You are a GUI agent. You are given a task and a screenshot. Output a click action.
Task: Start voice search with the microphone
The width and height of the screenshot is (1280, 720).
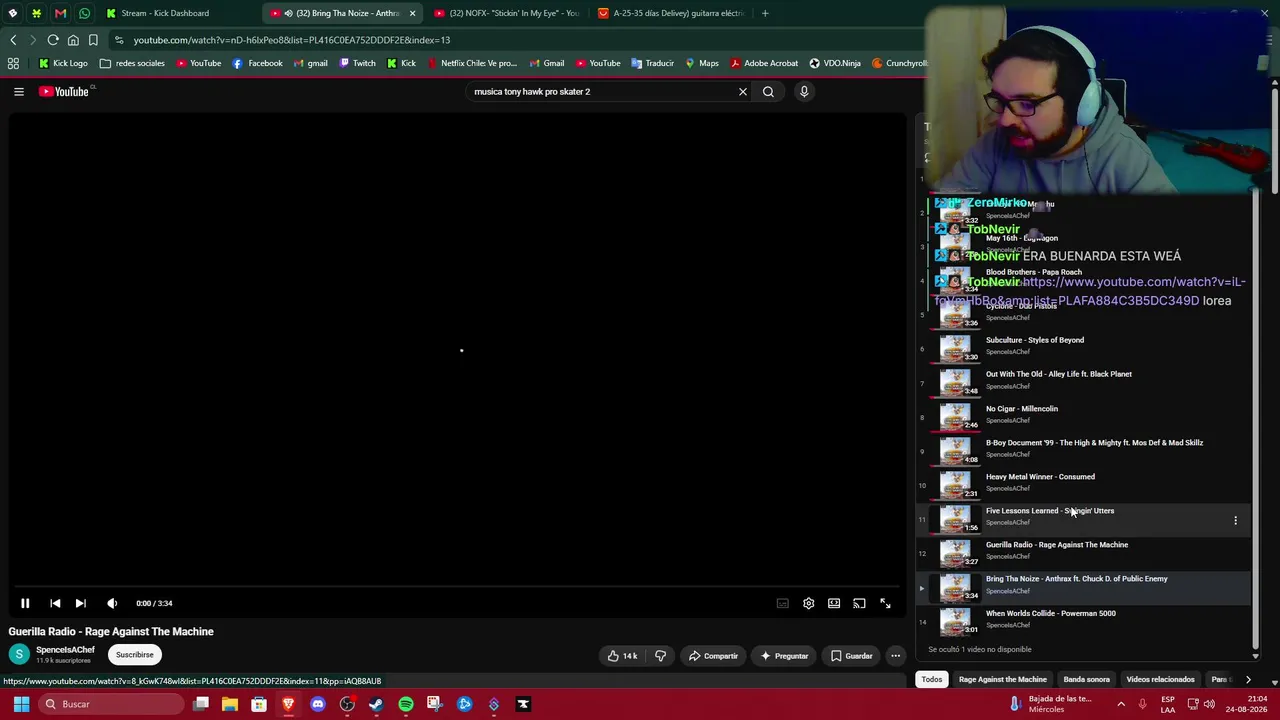pyautogui.click(x=804, y=92)
